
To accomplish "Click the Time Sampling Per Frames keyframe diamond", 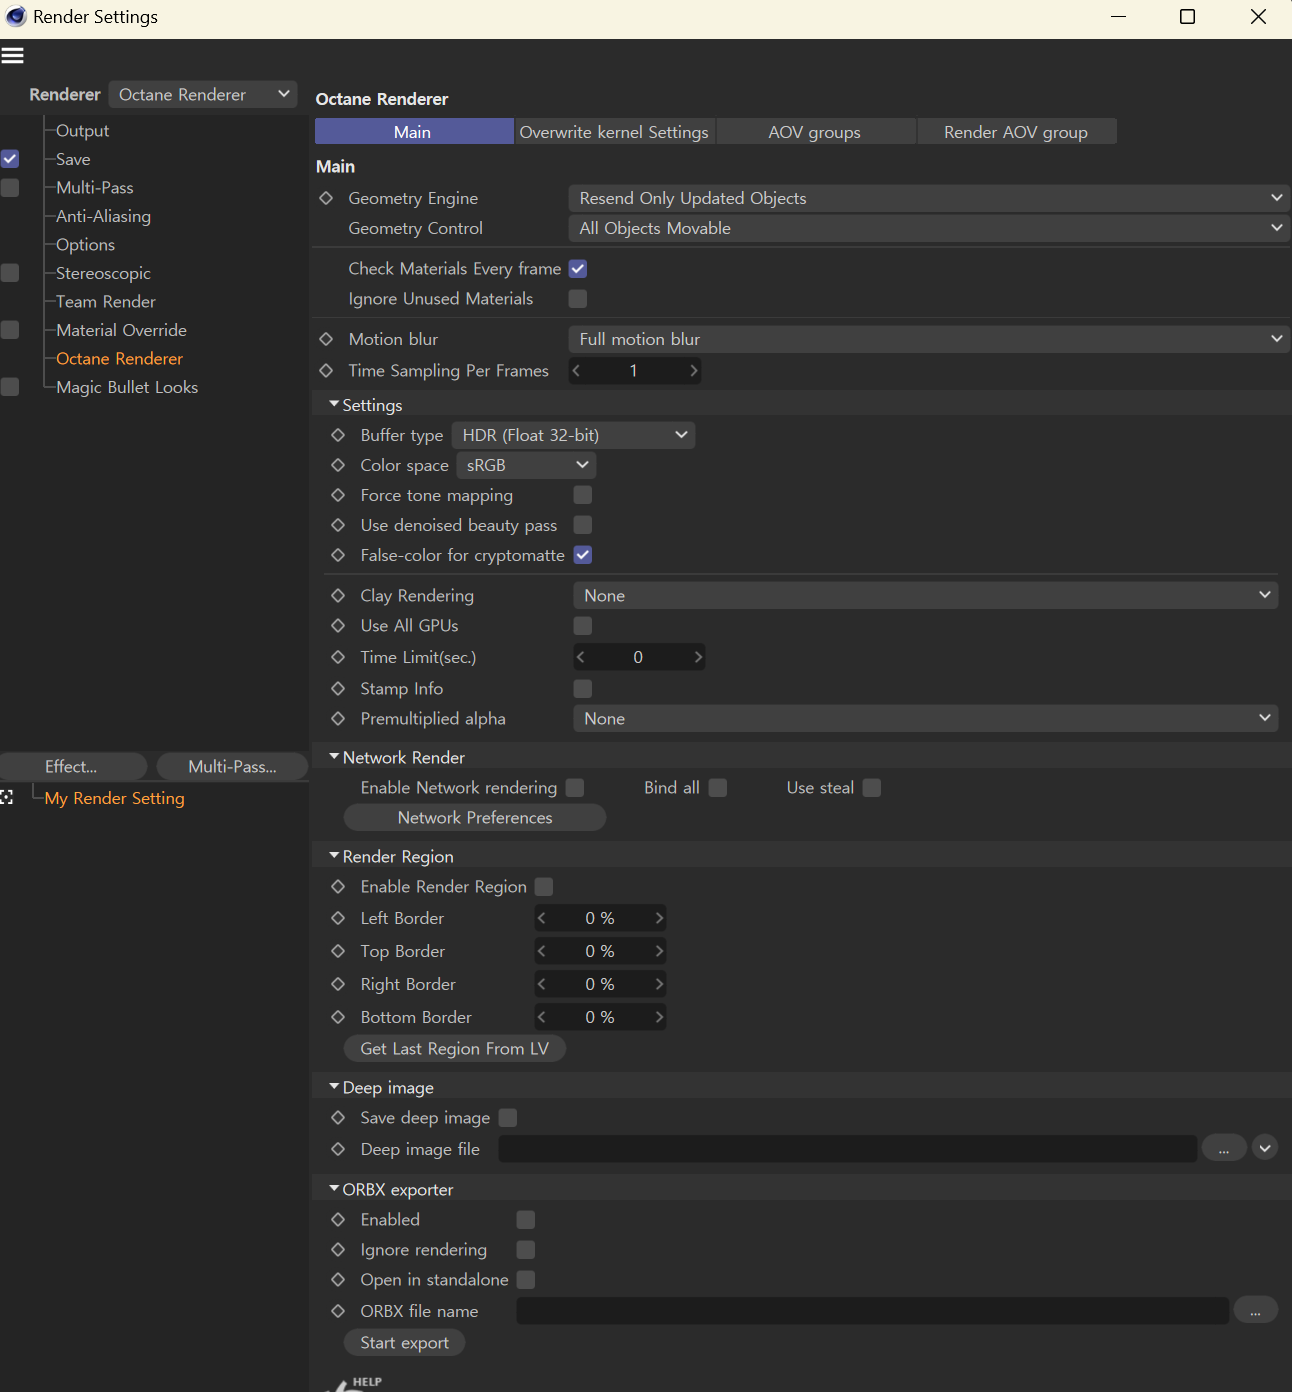I will click(326, 370).
